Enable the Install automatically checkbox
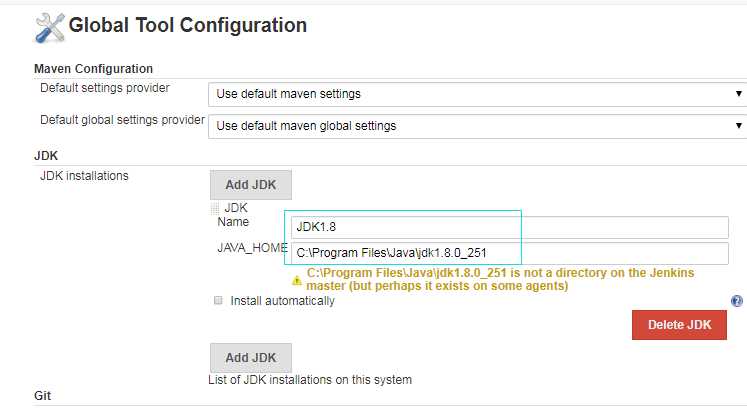747x410 pixels. pos(218,300)
